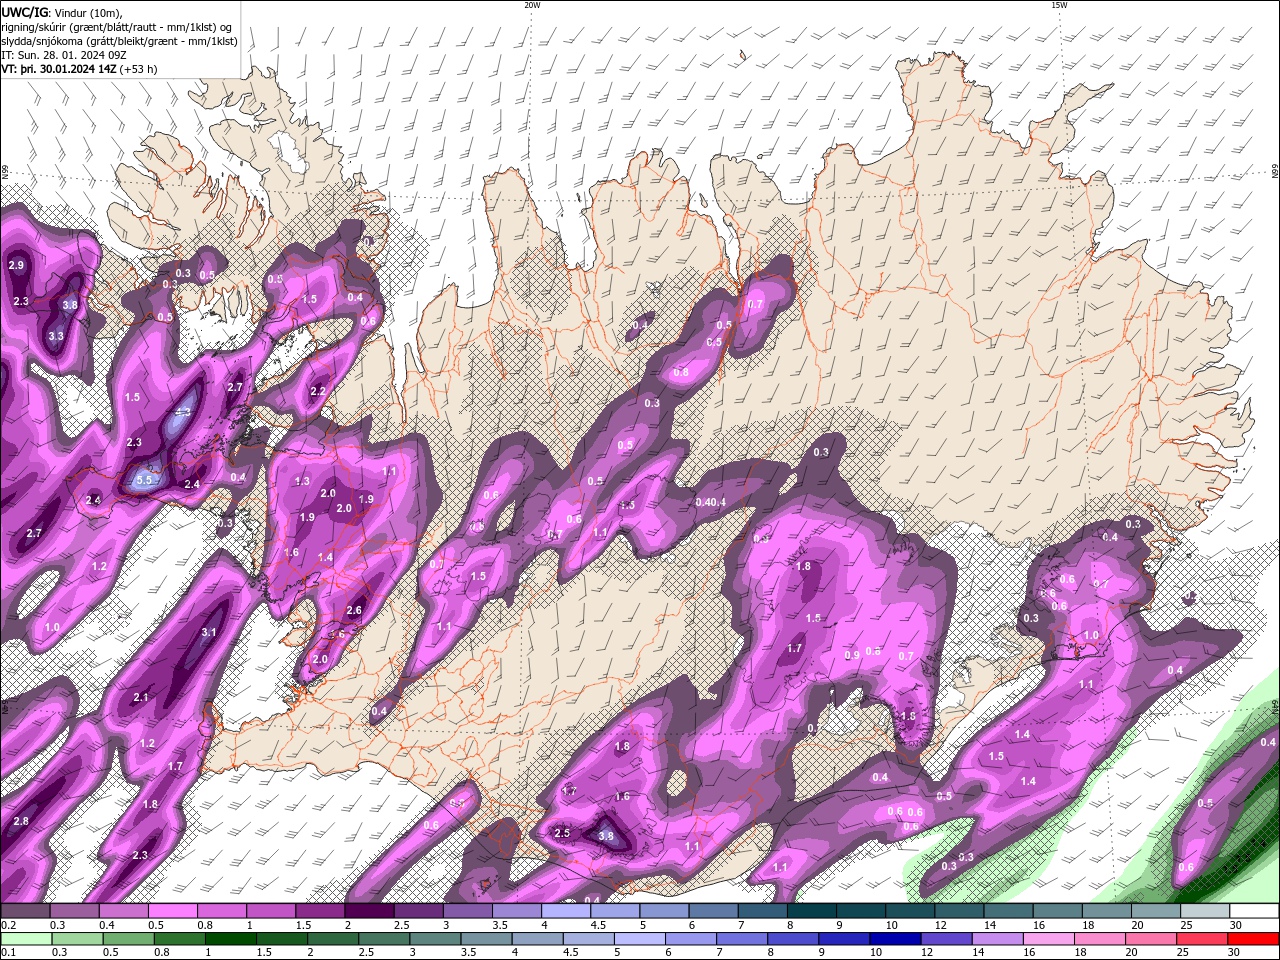1280x960 pixels.
Task: Click the '20W' longitude label
Action: [x=532, y=5]
